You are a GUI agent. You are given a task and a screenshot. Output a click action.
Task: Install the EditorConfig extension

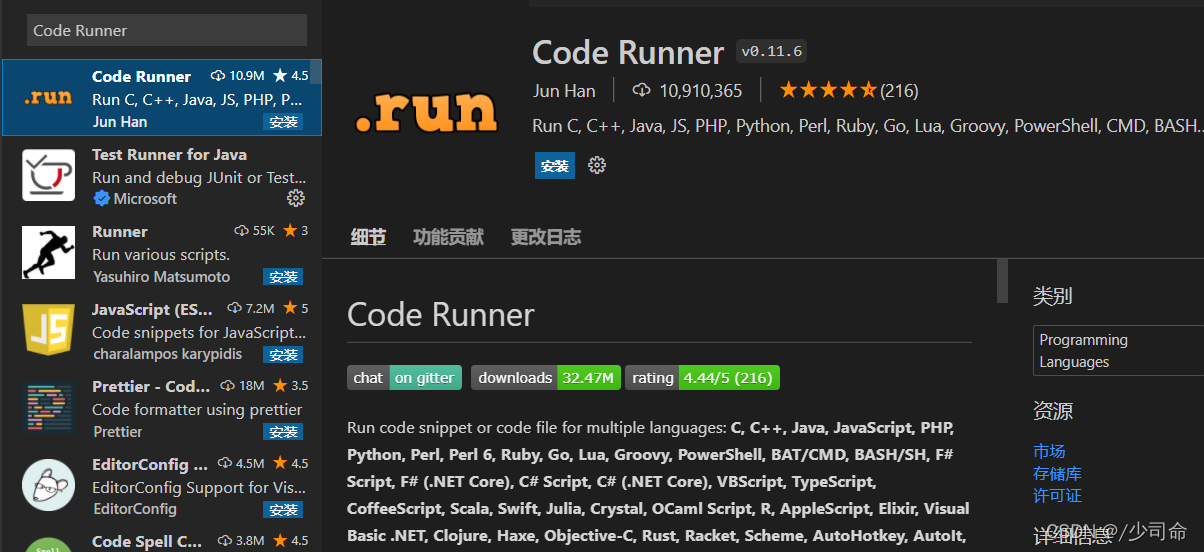tap(283, 509)
